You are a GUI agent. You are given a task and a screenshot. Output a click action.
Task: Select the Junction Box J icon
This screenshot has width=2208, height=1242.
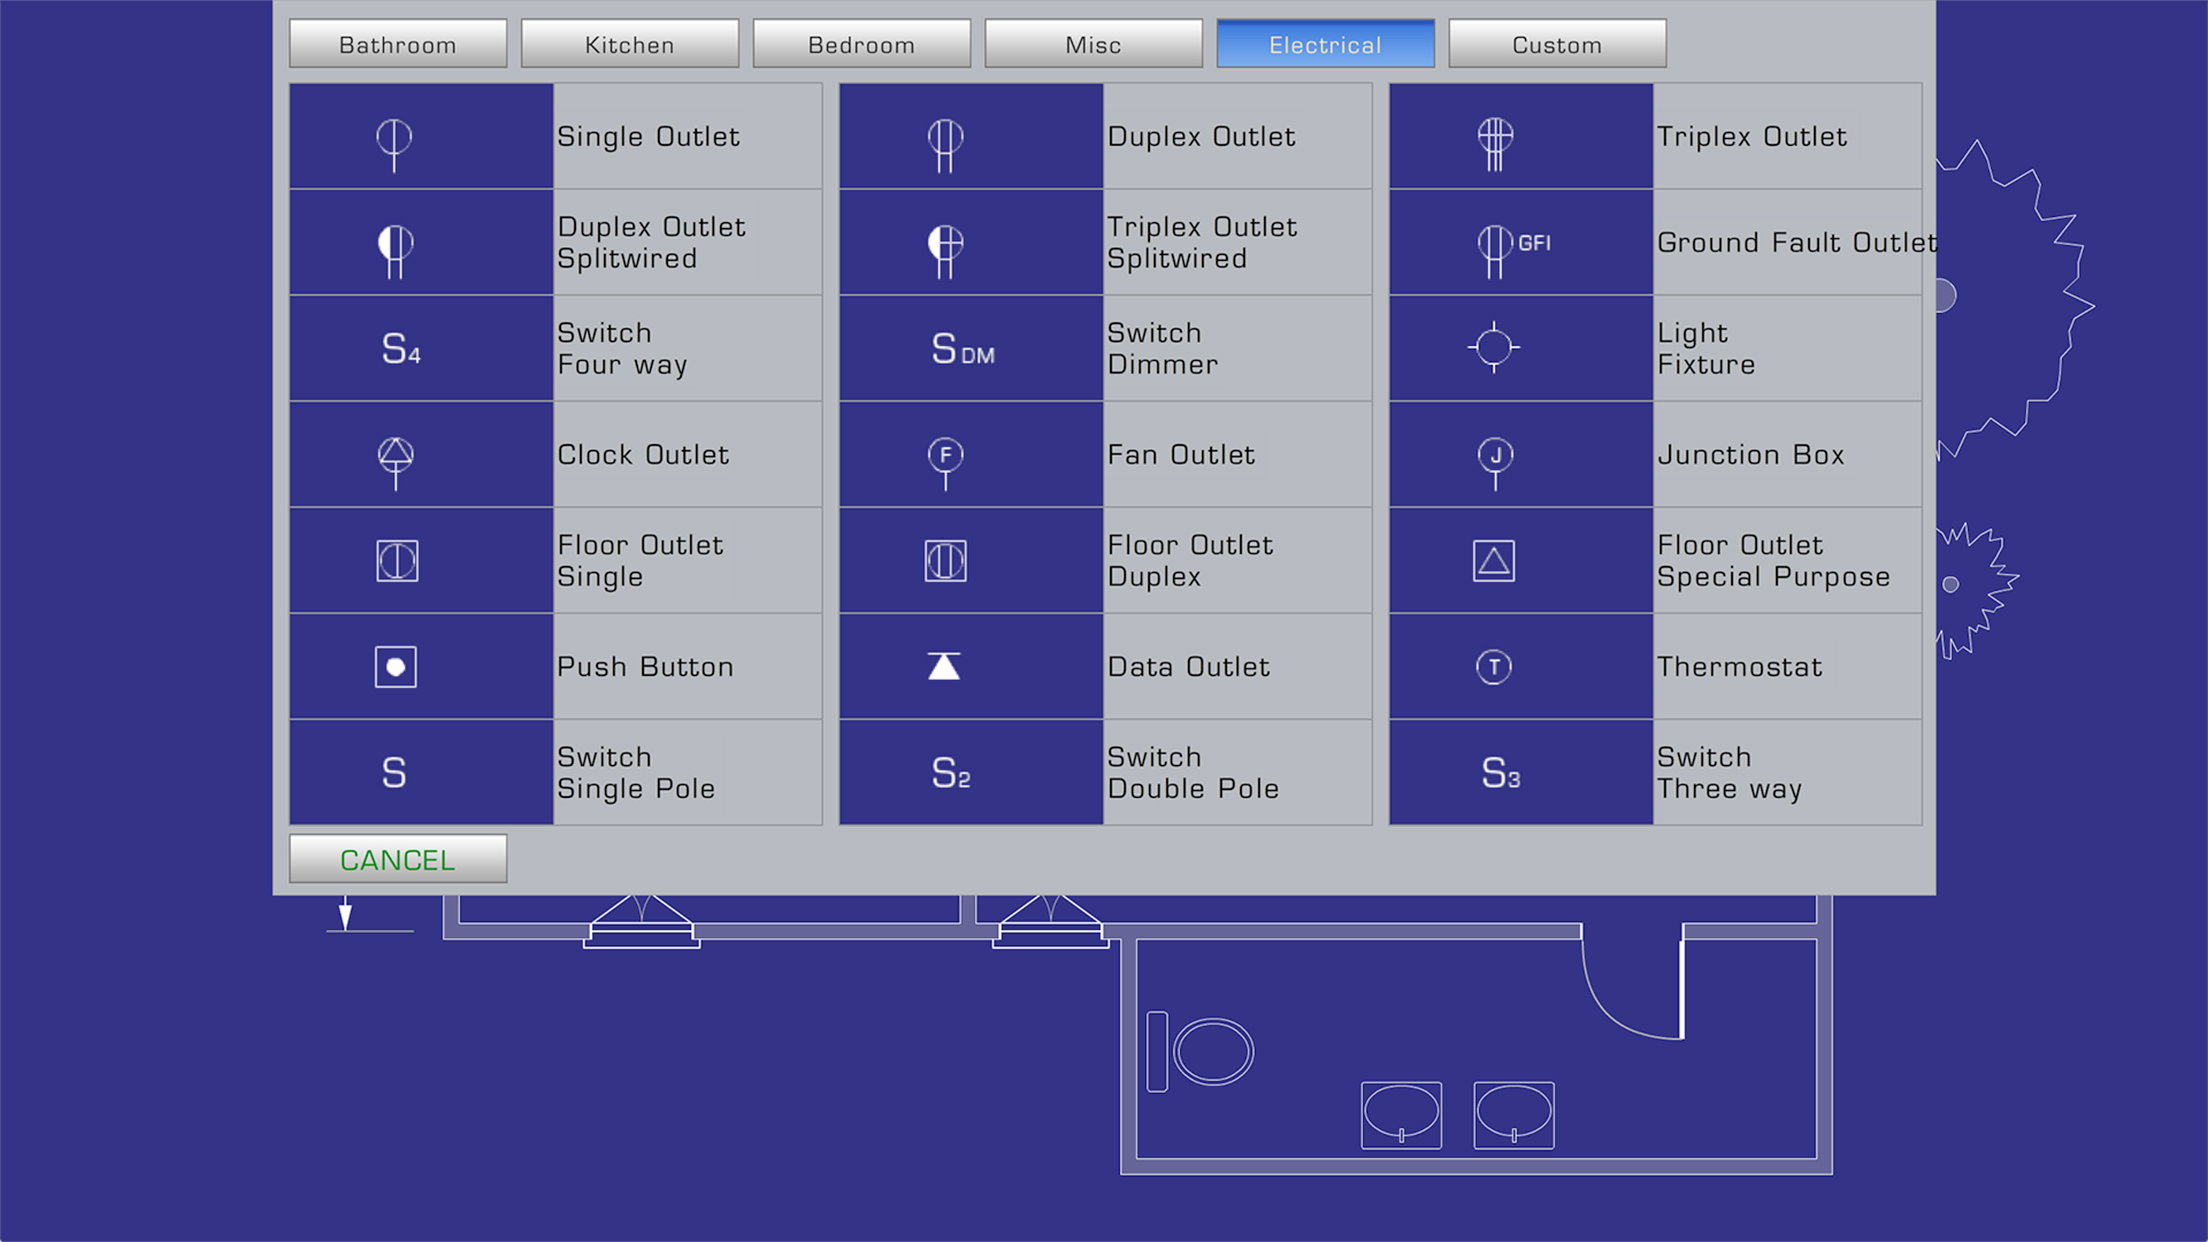(1495, 456)
